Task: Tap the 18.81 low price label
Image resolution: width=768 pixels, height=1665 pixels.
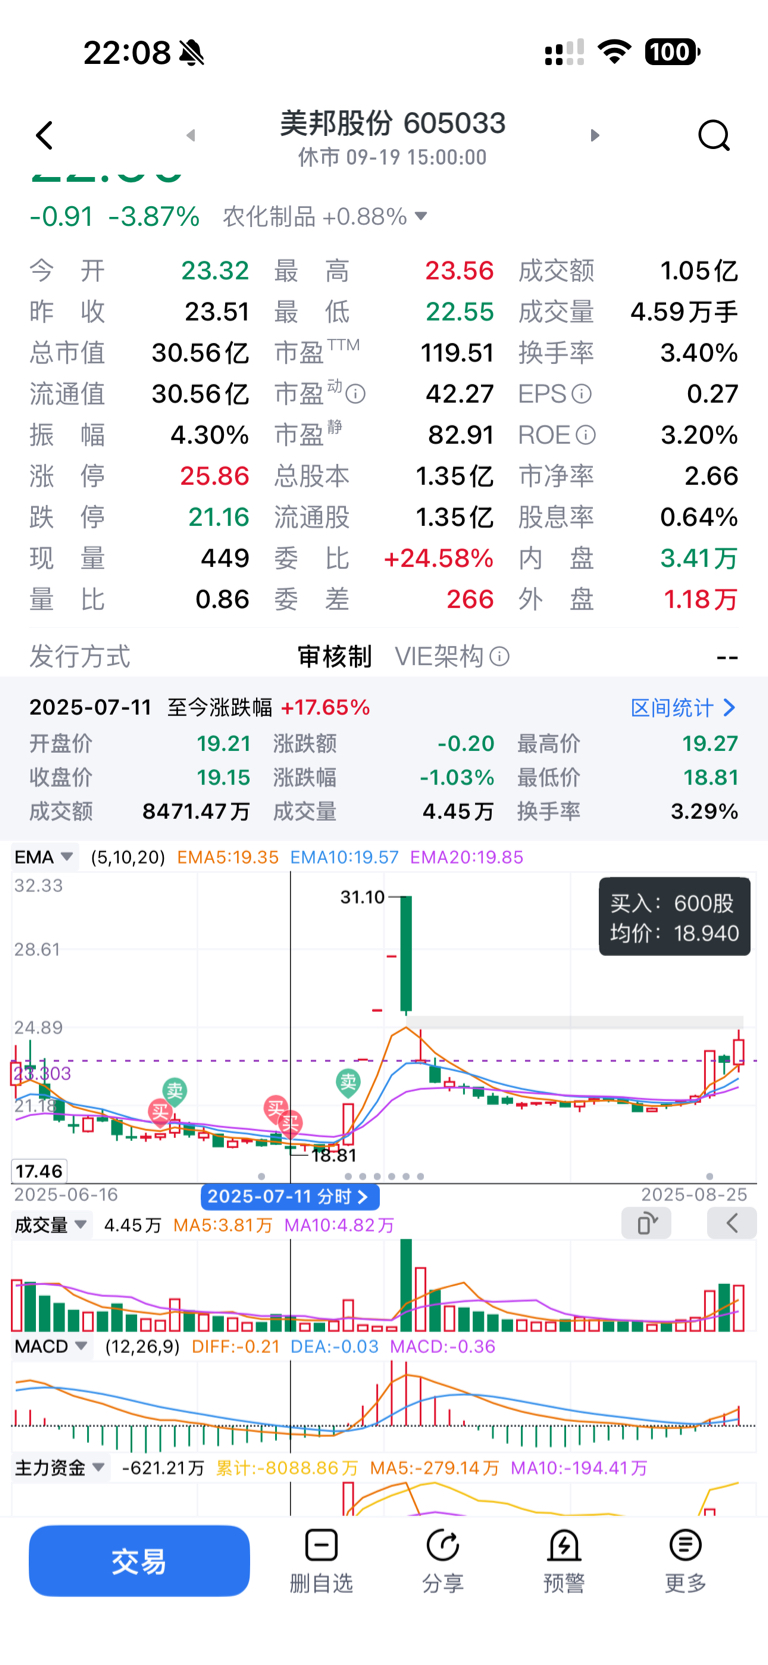Action: coord(334,1156)
